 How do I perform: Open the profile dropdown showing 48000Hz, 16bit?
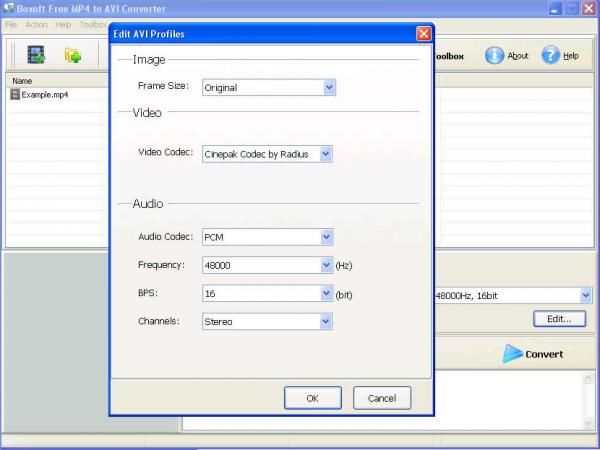[x=513, y=295]
